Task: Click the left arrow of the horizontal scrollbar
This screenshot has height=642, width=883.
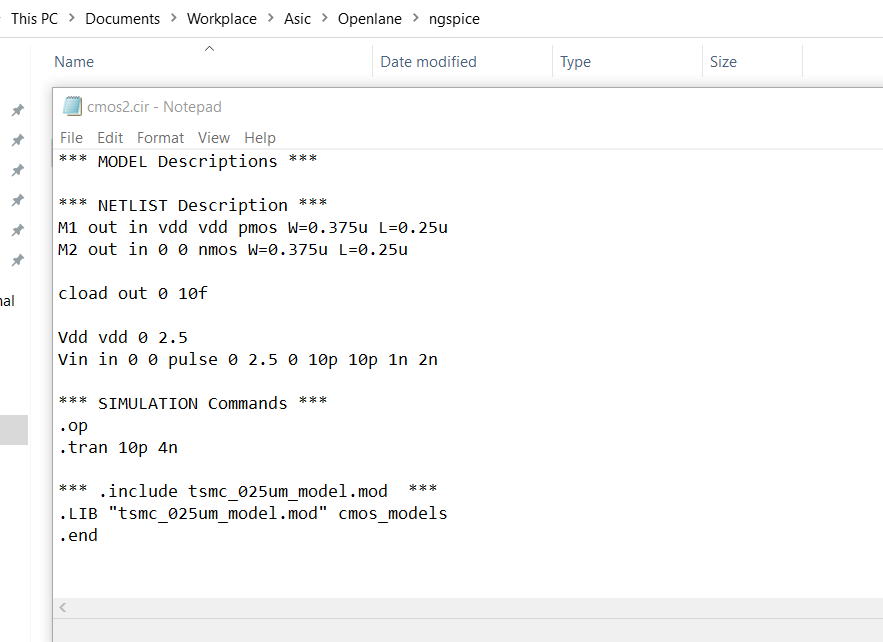Action: click(62, 607)
